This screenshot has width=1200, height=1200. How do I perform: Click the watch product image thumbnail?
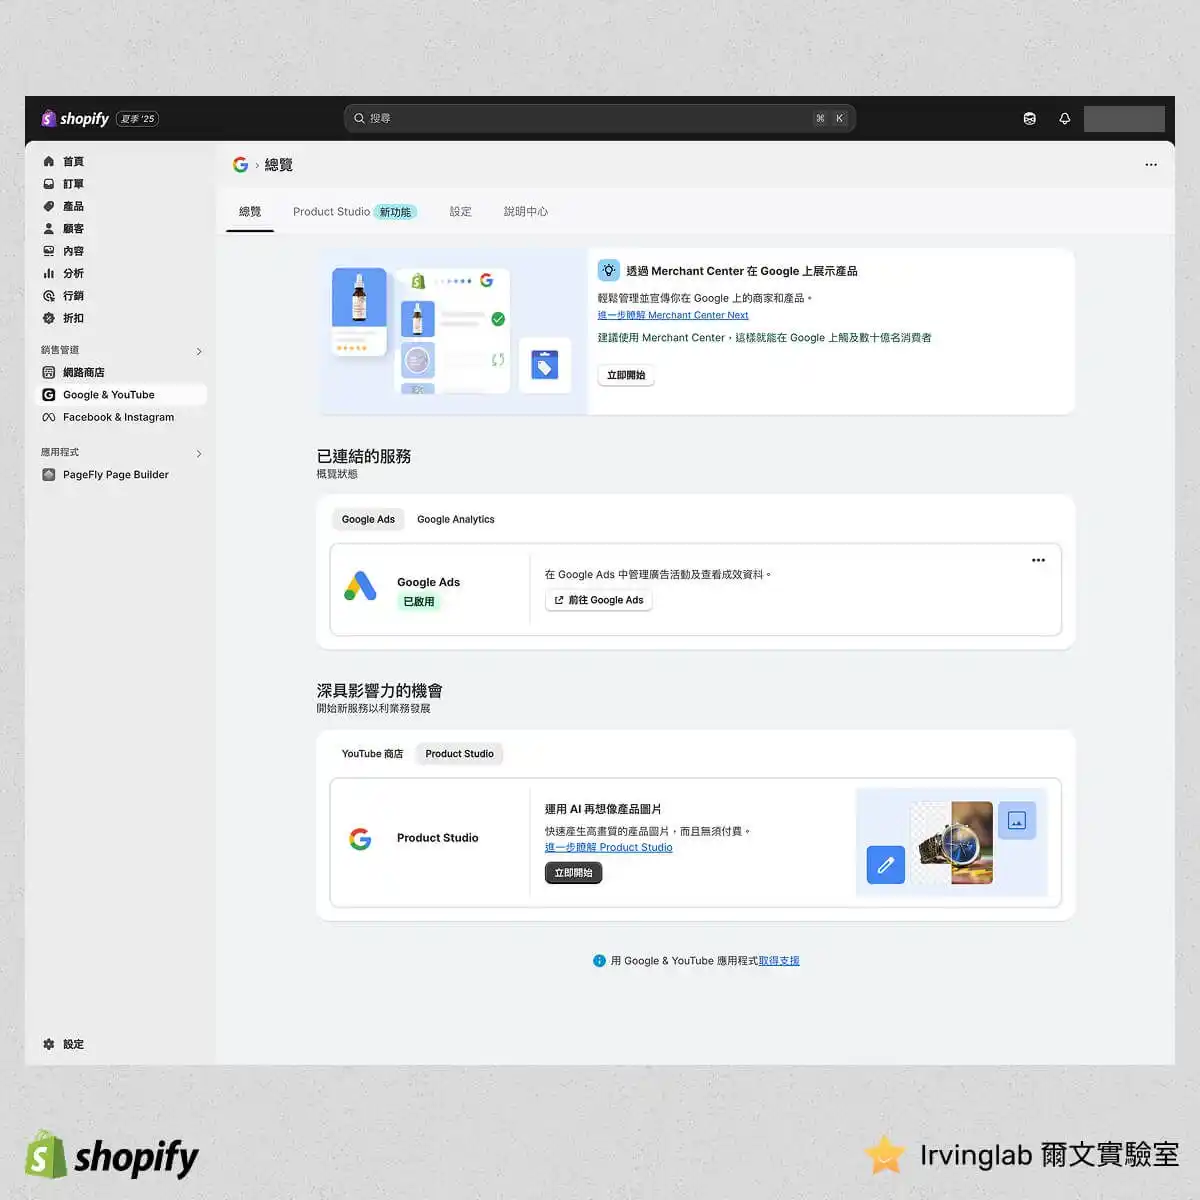[952, 842]
